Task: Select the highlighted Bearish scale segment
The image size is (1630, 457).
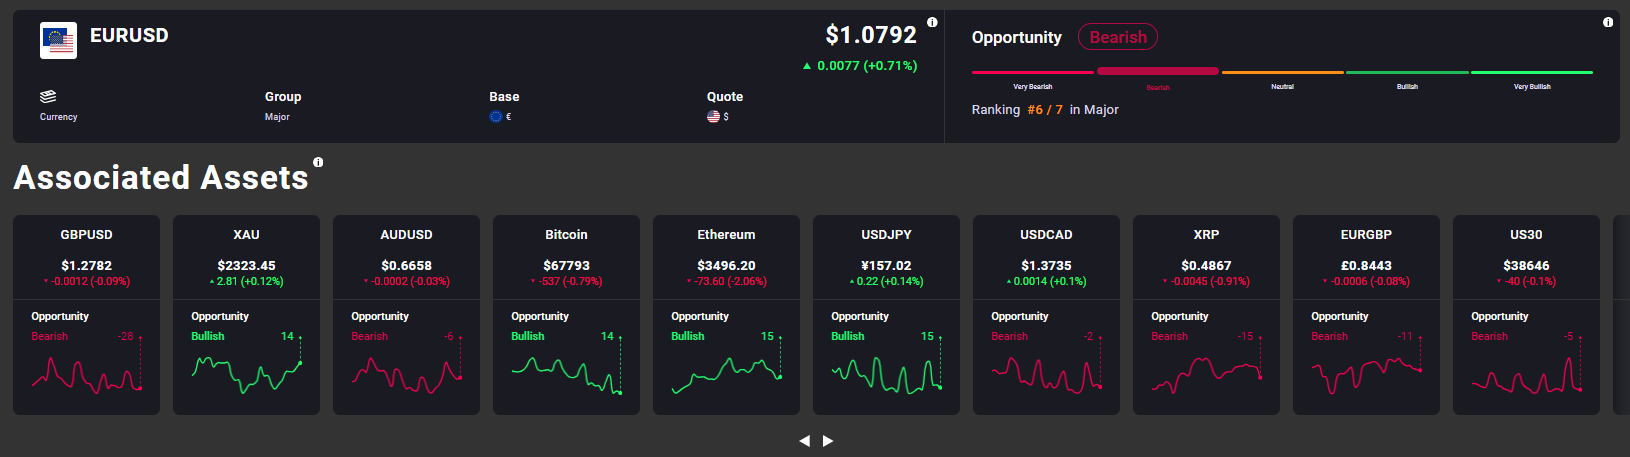Action: coord(1158,71)
